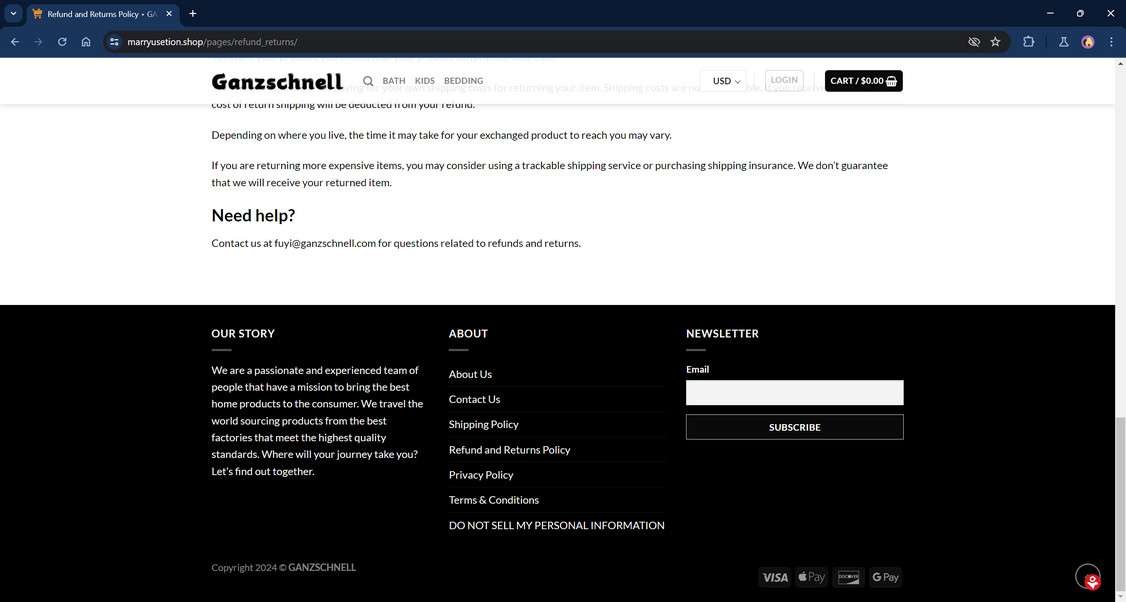Click the Ganzschnell site logo

[276, 81]
